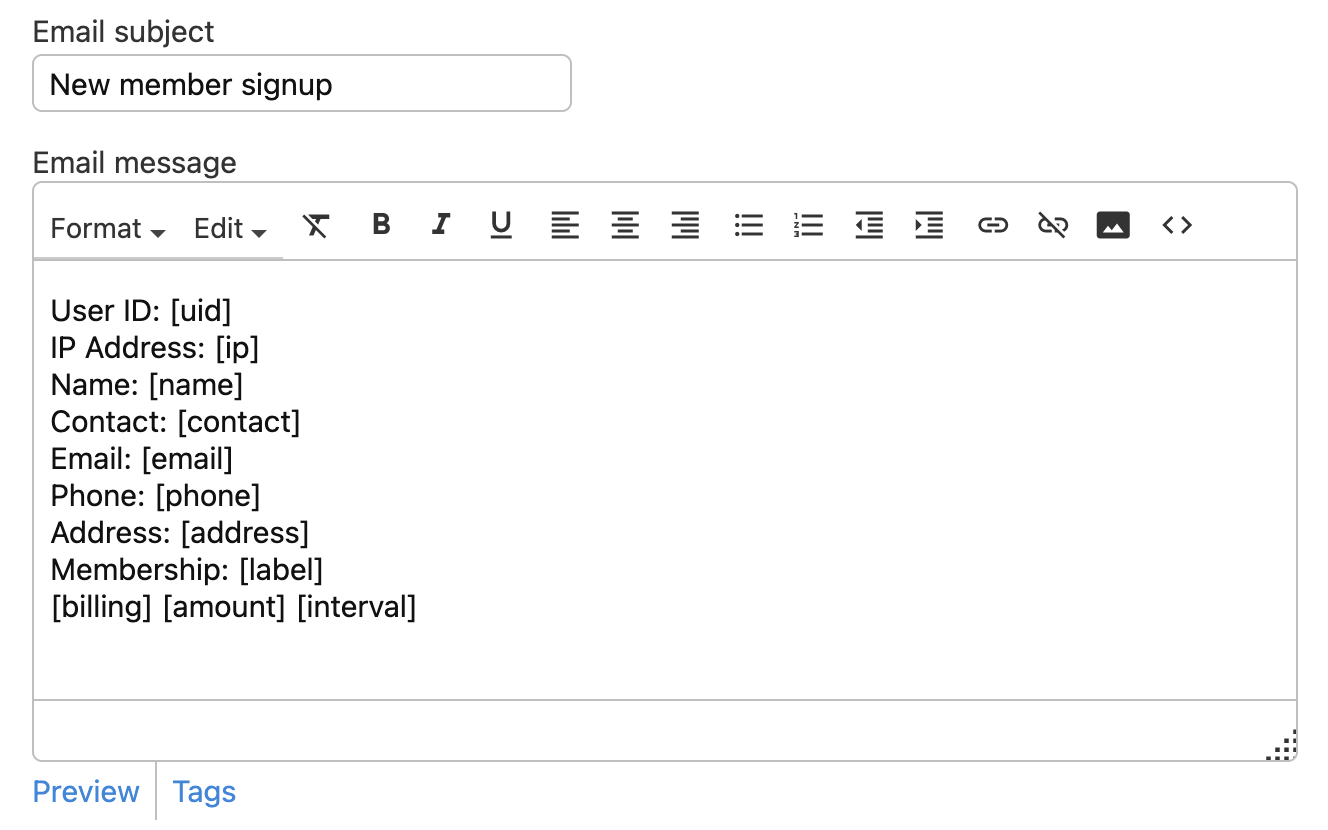Open the Edit dropdown menu

[230, 229]
